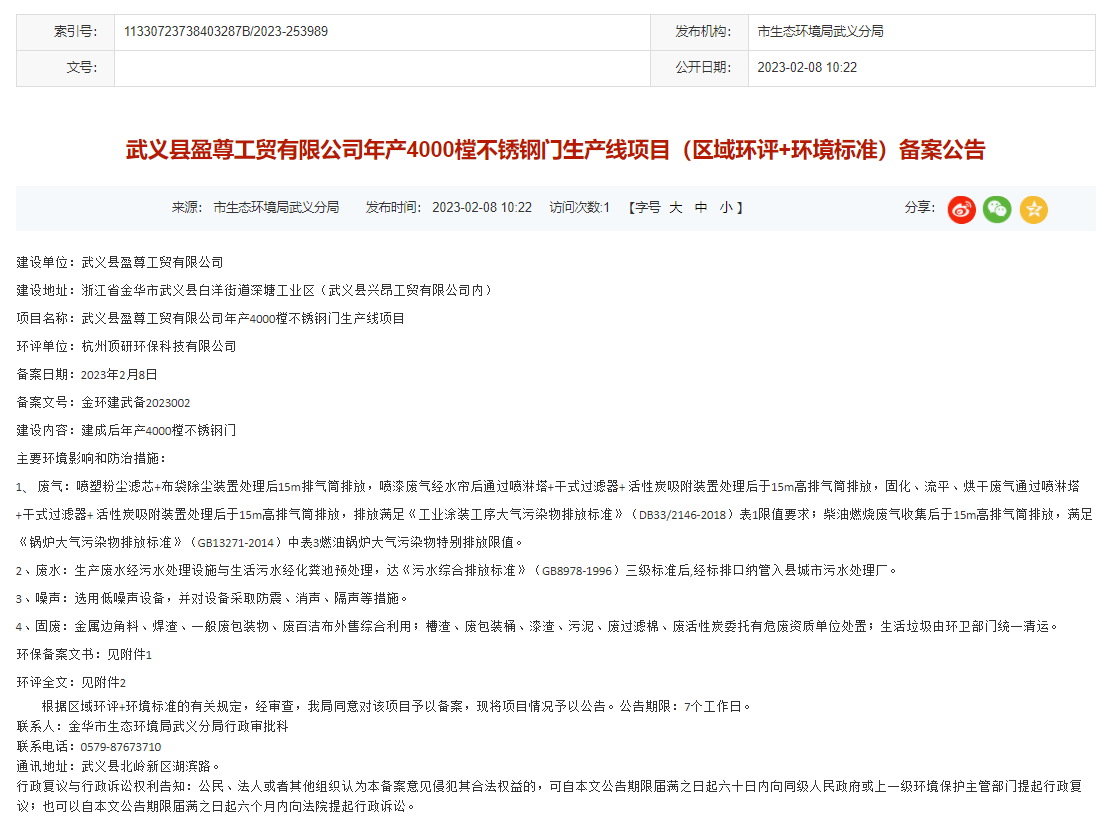Click EIA company 杭州顶研环保科技有限公司
1112x820 pixels.
pyautogui.click(x=159, y=346)
